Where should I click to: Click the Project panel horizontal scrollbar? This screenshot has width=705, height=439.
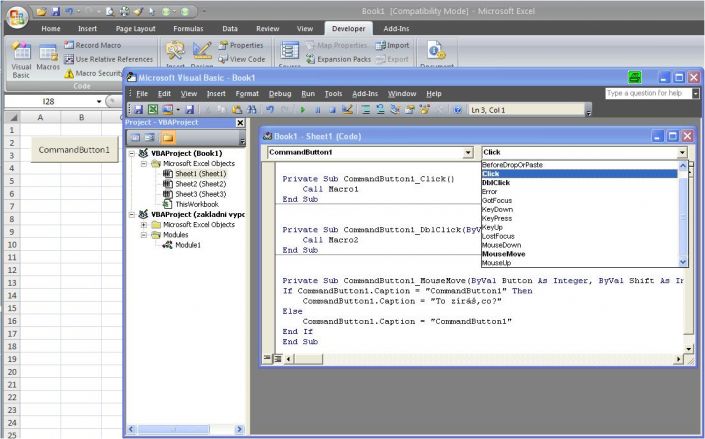tap(185, 429)
